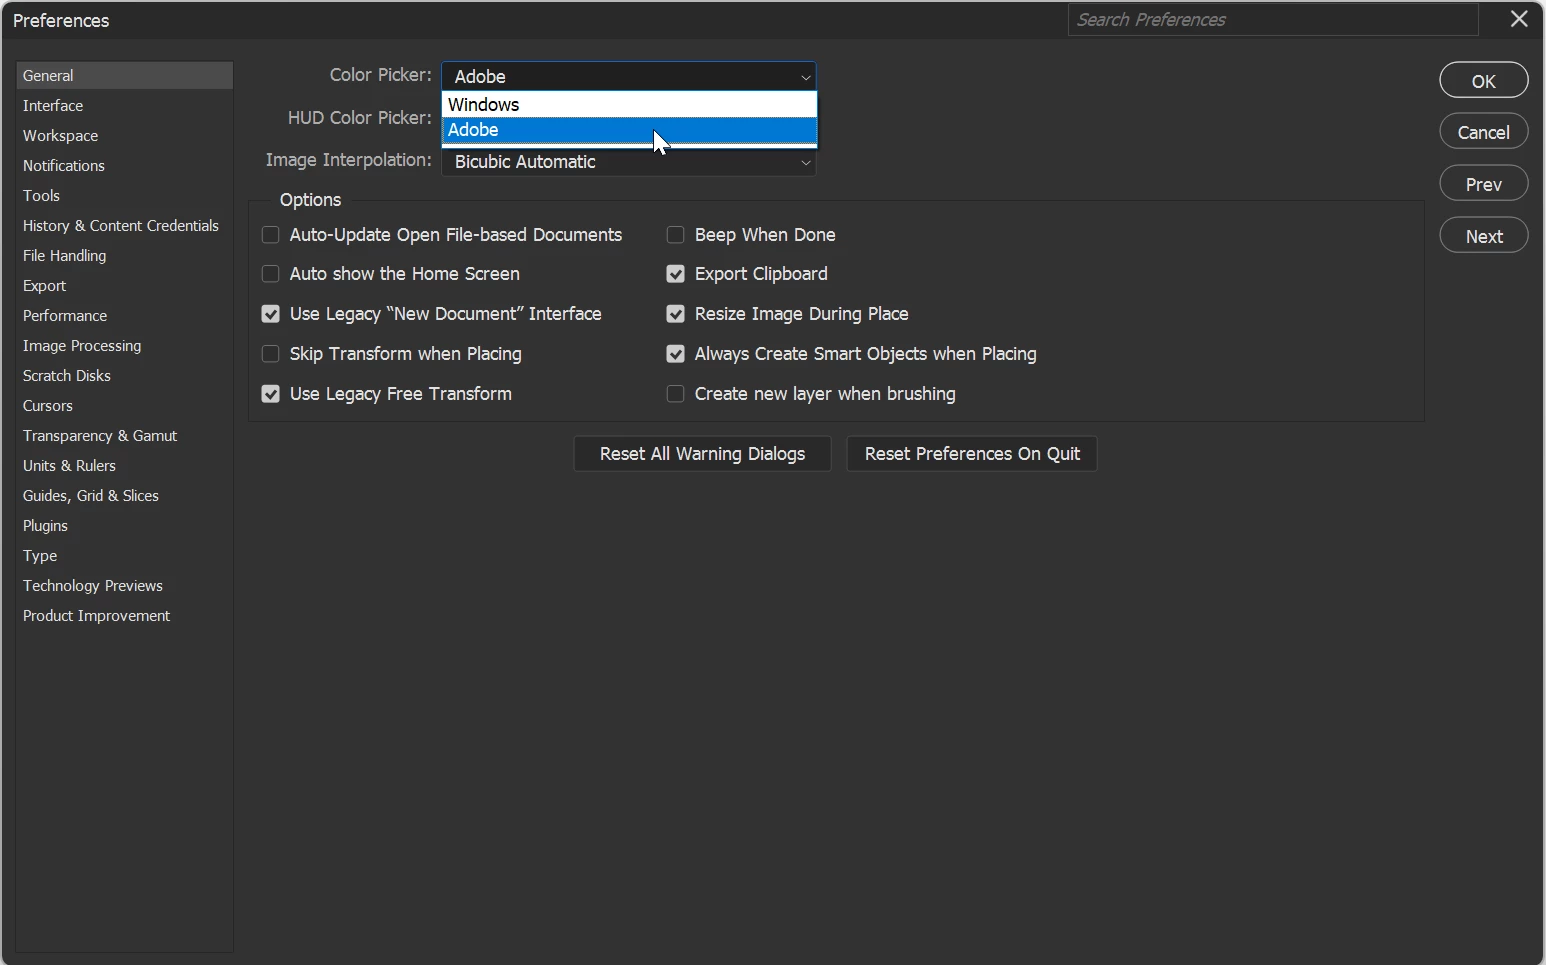1546x965 pixels.
Task: Open the Image Interpolation dropdown
Action: pyautogui.click(x=629, y=162)
